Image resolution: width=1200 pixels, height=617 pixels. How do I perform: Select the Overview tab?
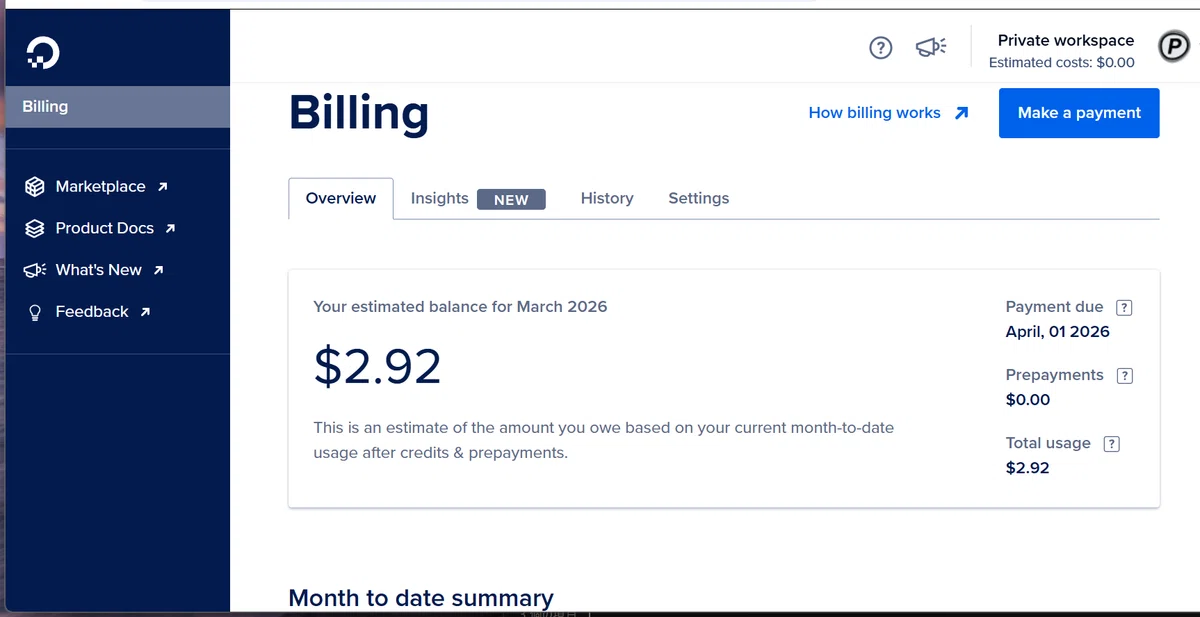tap(341, 198)
